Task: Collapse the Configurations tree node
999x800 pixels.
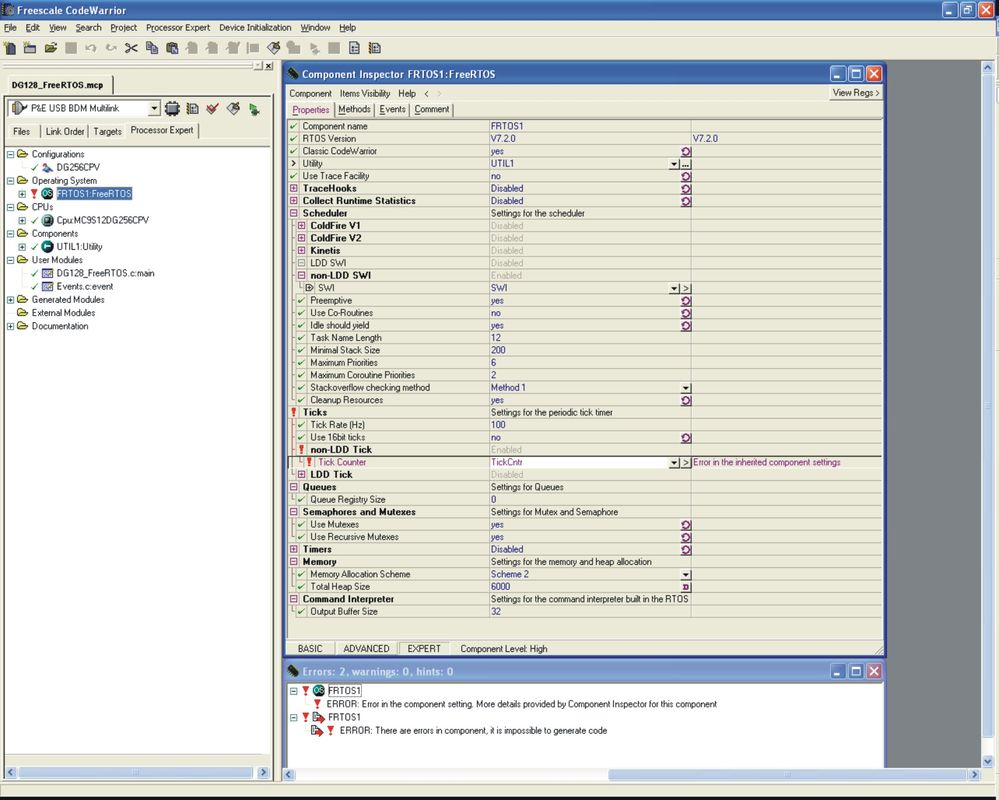Action: [x=10, y=154]
